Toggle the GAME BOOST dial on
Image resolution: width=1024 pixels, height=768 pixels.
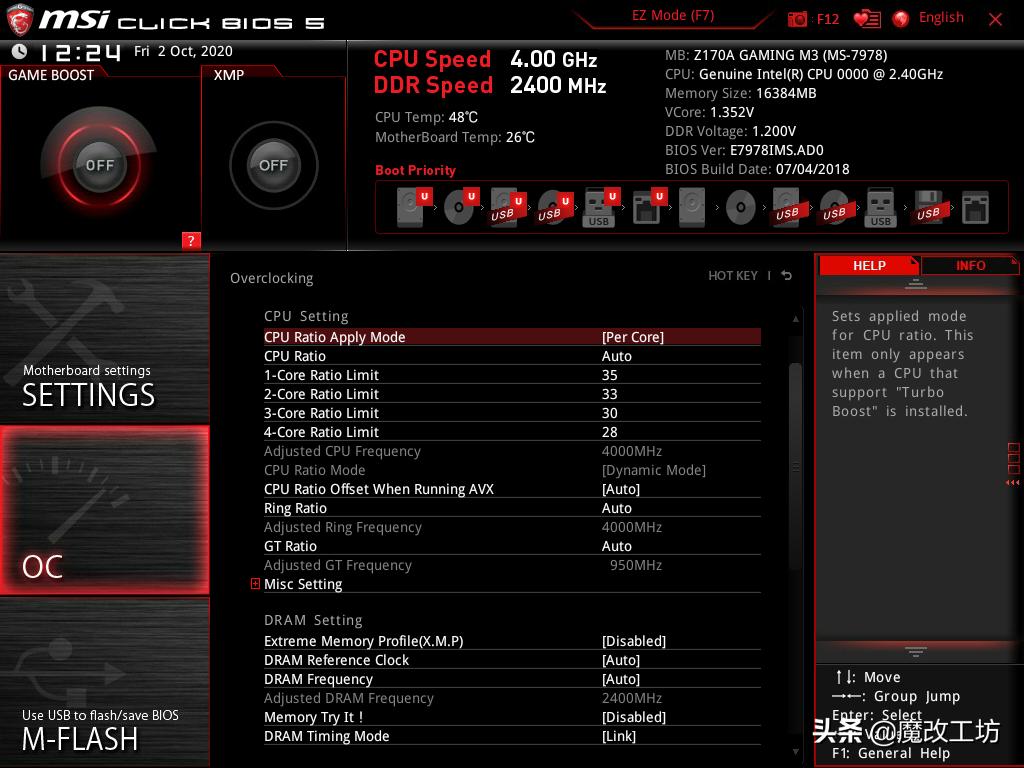(x=100, y=165)
